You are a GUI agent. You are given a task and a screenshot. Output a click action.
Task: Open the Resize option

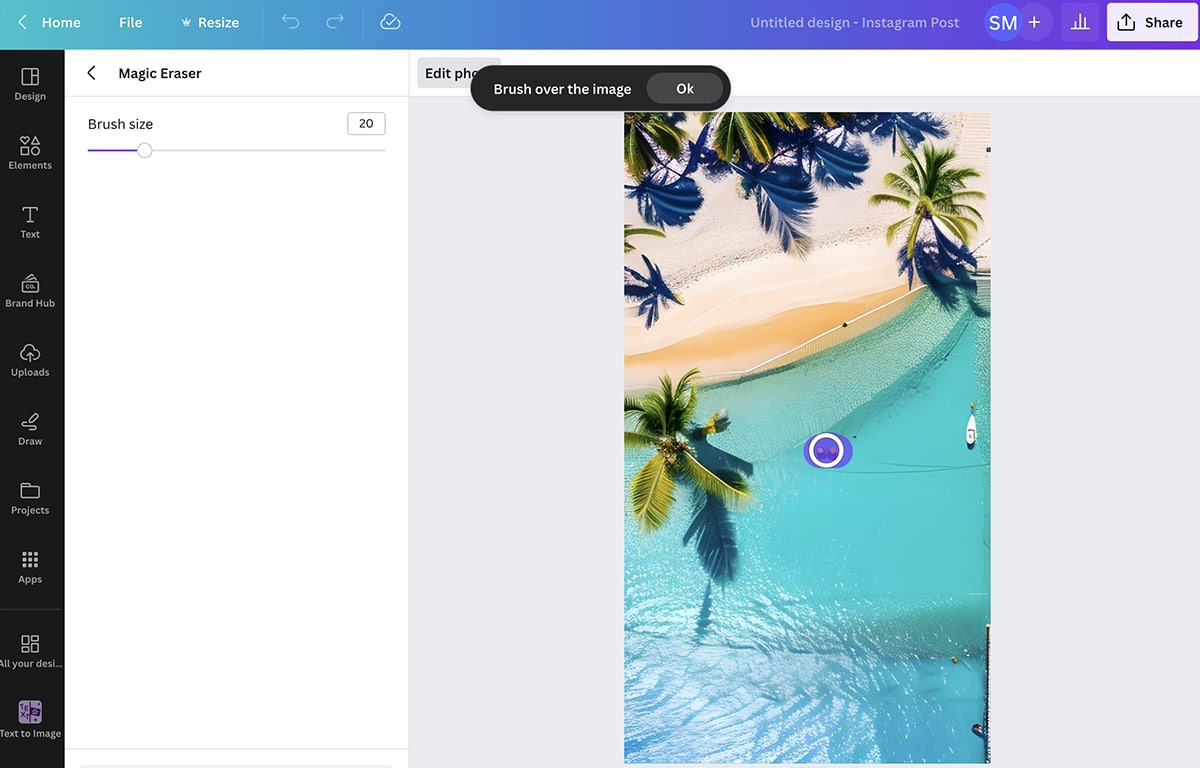click(x=209, y=22)
